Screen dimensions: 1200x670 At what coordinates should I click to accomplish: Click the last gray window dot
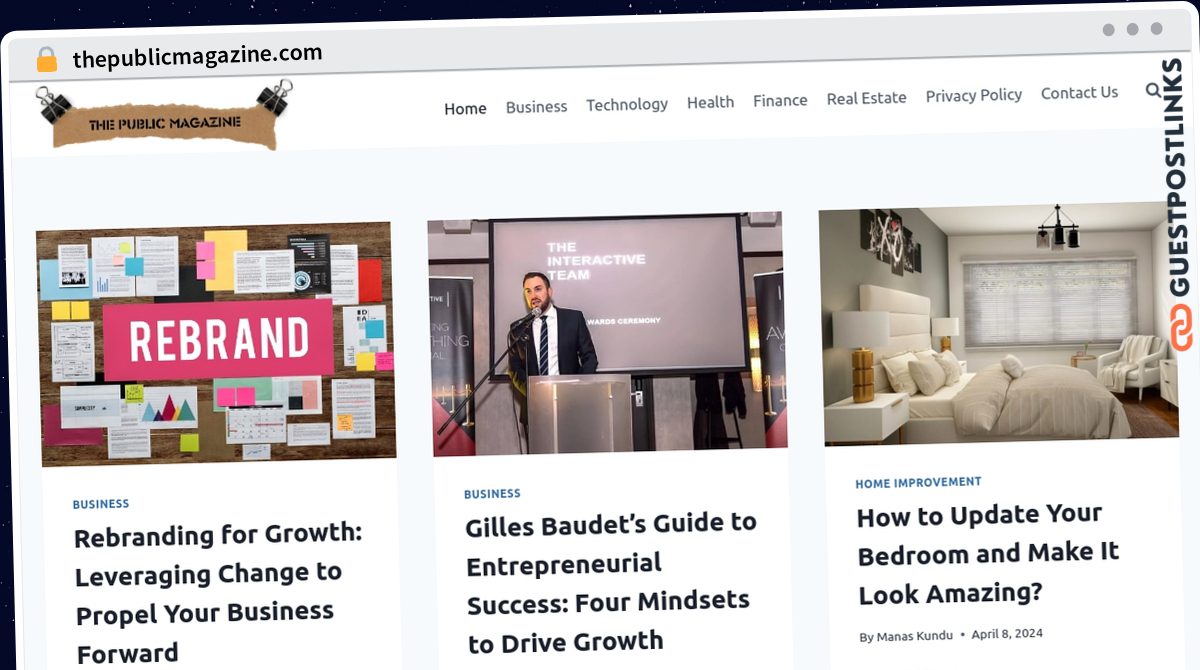(1156, 29)
